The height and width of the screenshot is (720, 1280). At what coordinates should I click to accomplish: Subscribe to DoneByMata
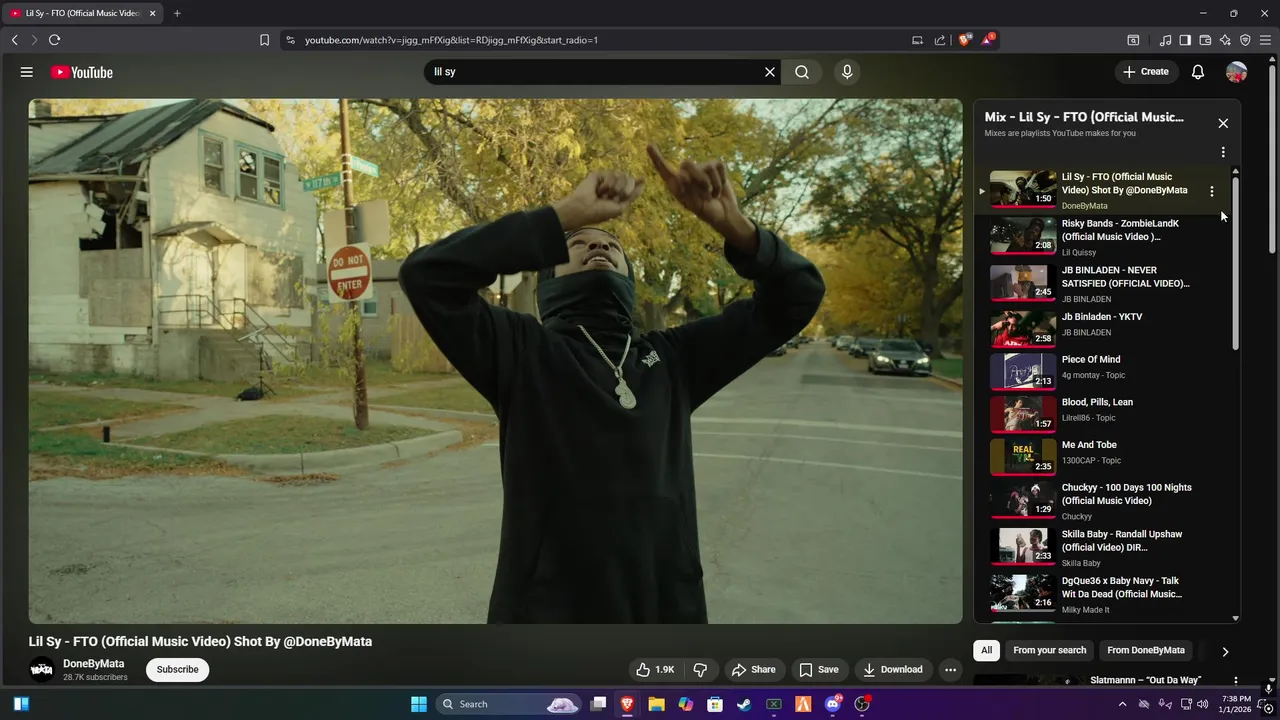click(177, 670)
